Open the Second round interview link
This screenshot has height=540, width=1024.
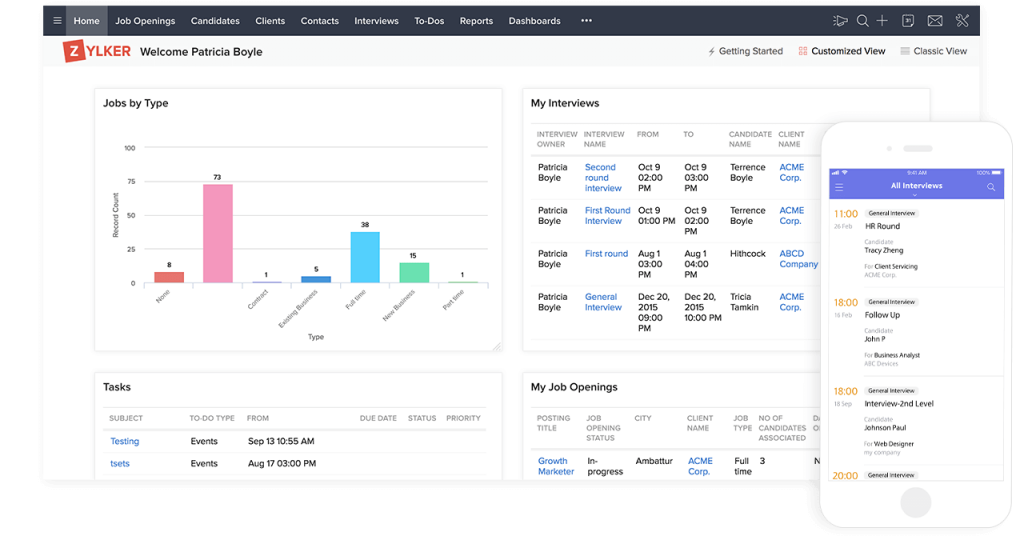tap(603, 178)
